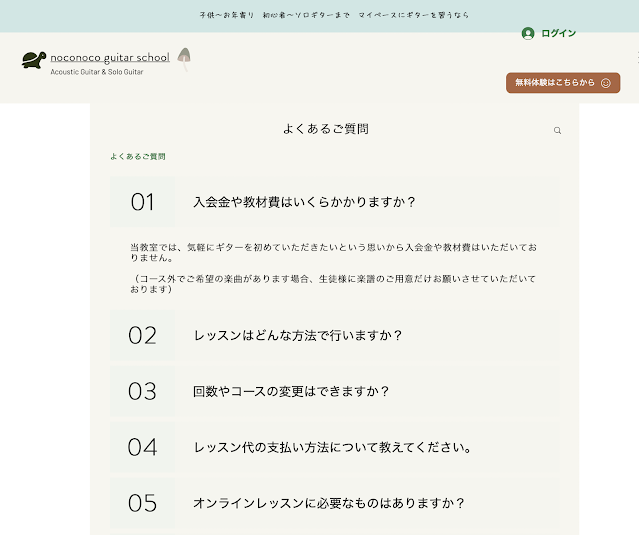639x535 pixels.
Task: Click the login avatar icon
Action: (x=528, y=33)
